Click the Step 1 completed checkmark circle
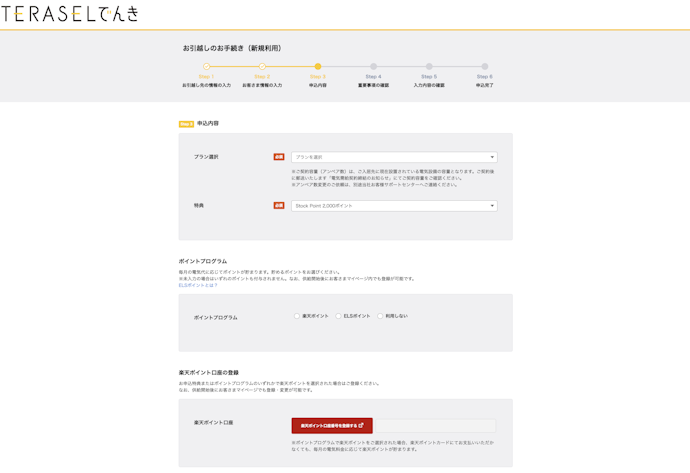The width and height of the screenshot is (690, 473). point(206,66)
